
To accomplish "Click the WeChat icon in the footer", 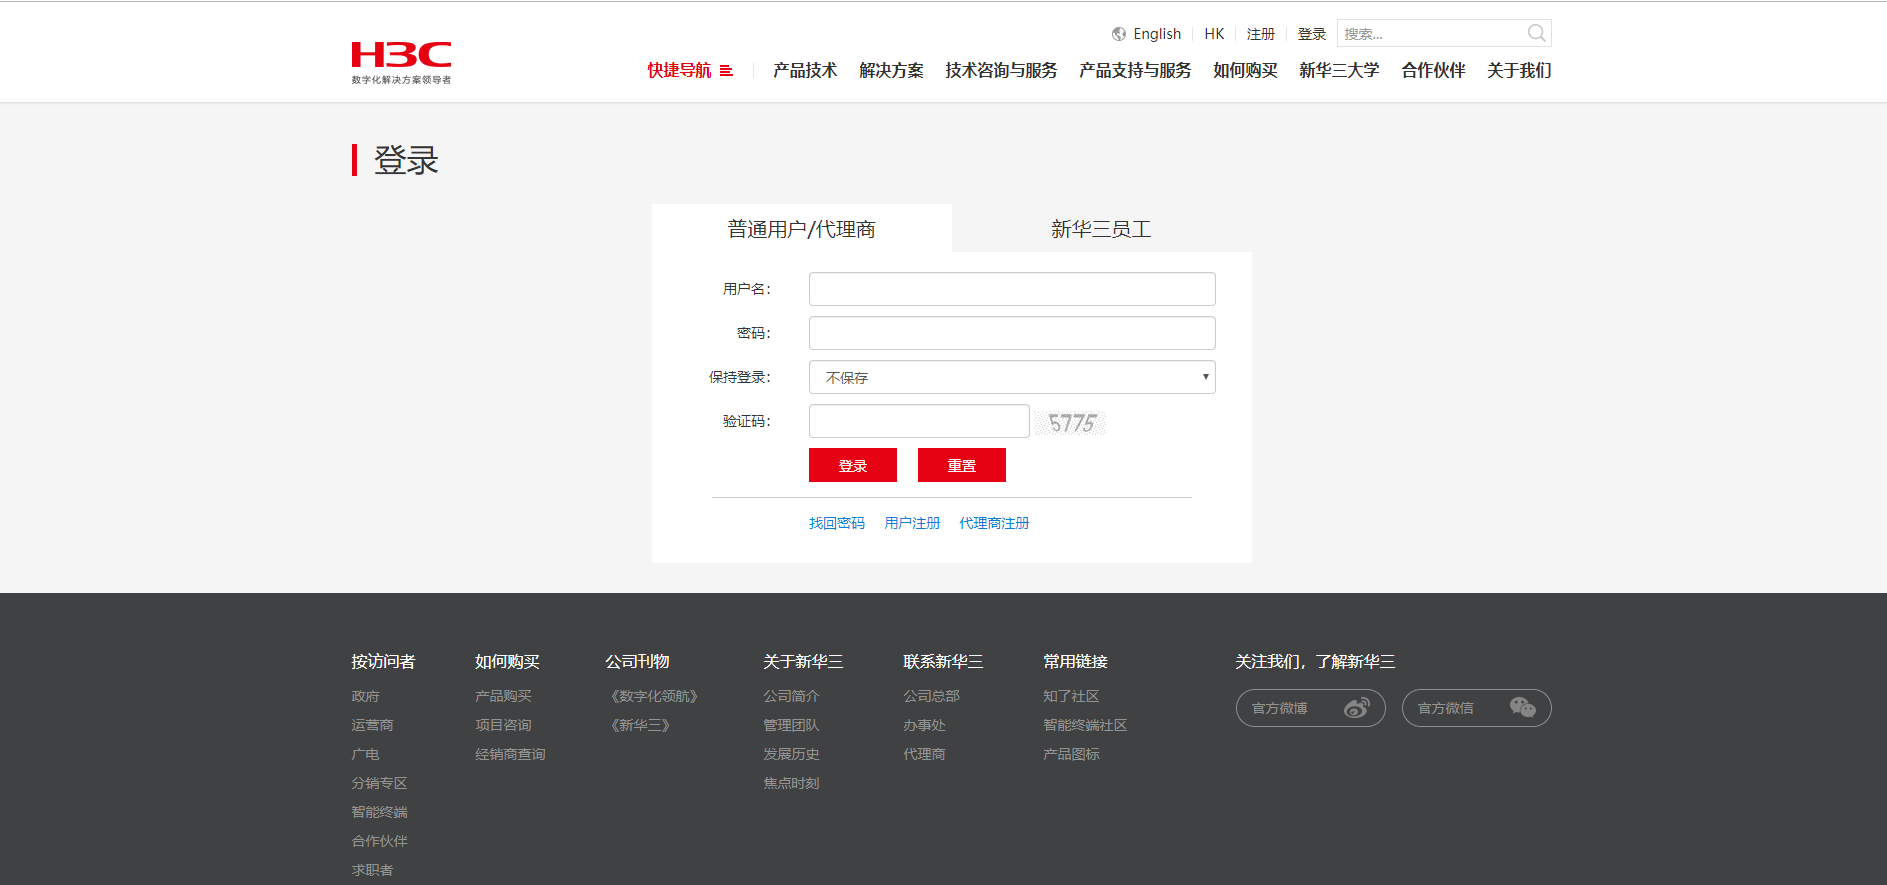I will tap(1522, 708).
